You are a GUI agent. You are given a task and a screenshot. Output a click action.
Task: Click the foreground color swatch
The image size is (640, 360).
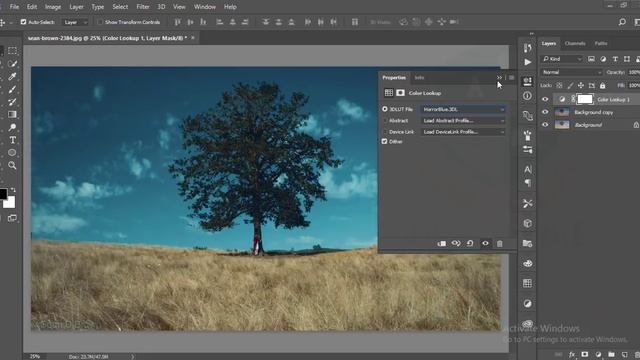pos(3,194)
